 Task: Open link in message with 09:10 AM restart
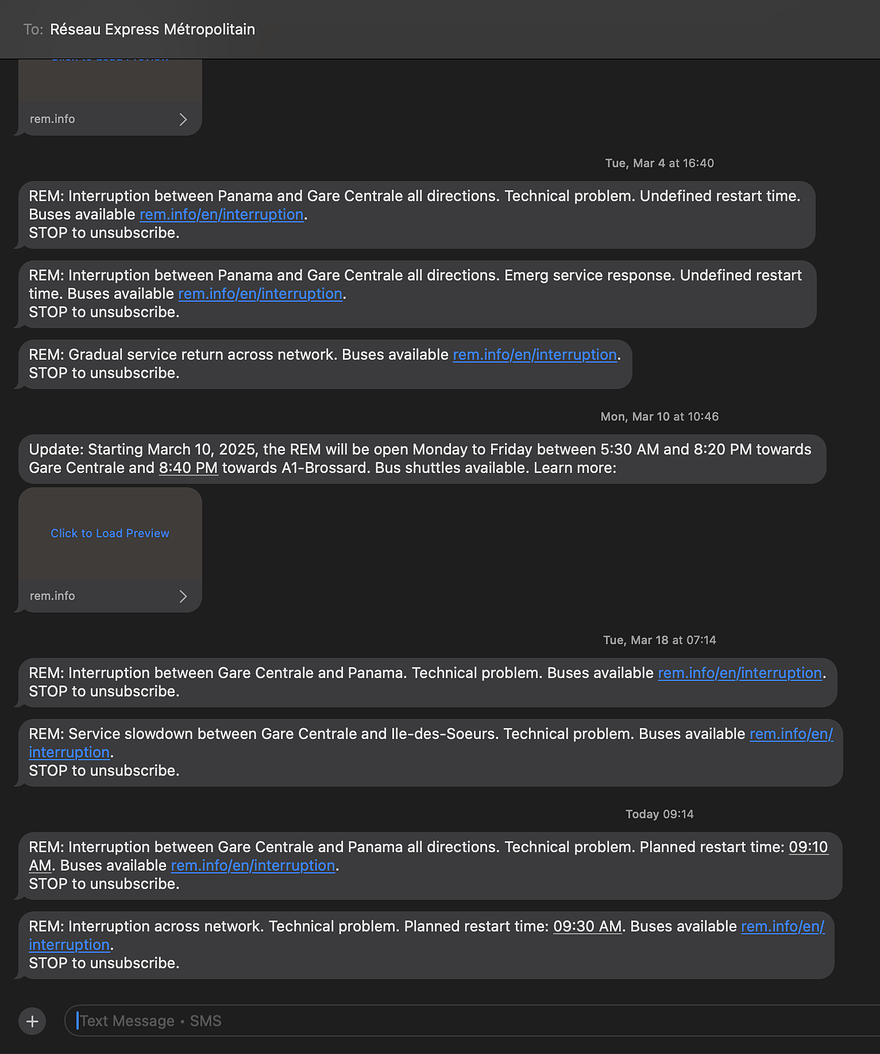coord(253,865)
